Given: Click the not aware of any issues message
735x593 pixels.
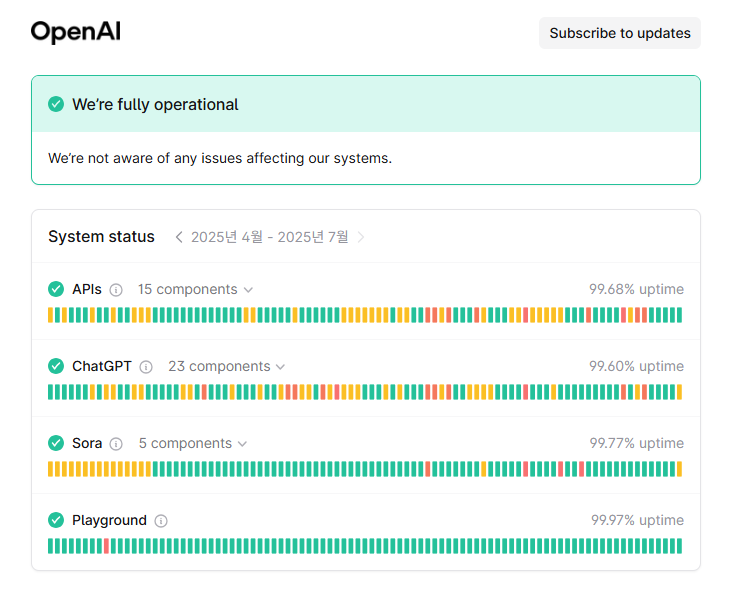Looking at the screenshot, I should [x=220, y=158].
